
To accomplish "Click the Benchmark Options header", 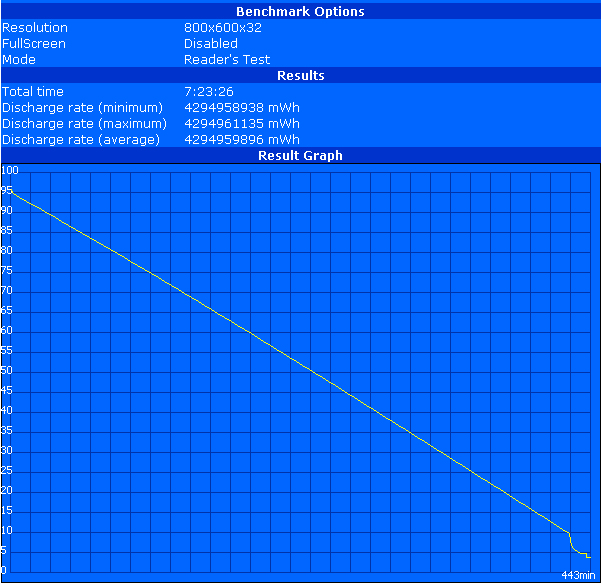I will click(300, 12).
